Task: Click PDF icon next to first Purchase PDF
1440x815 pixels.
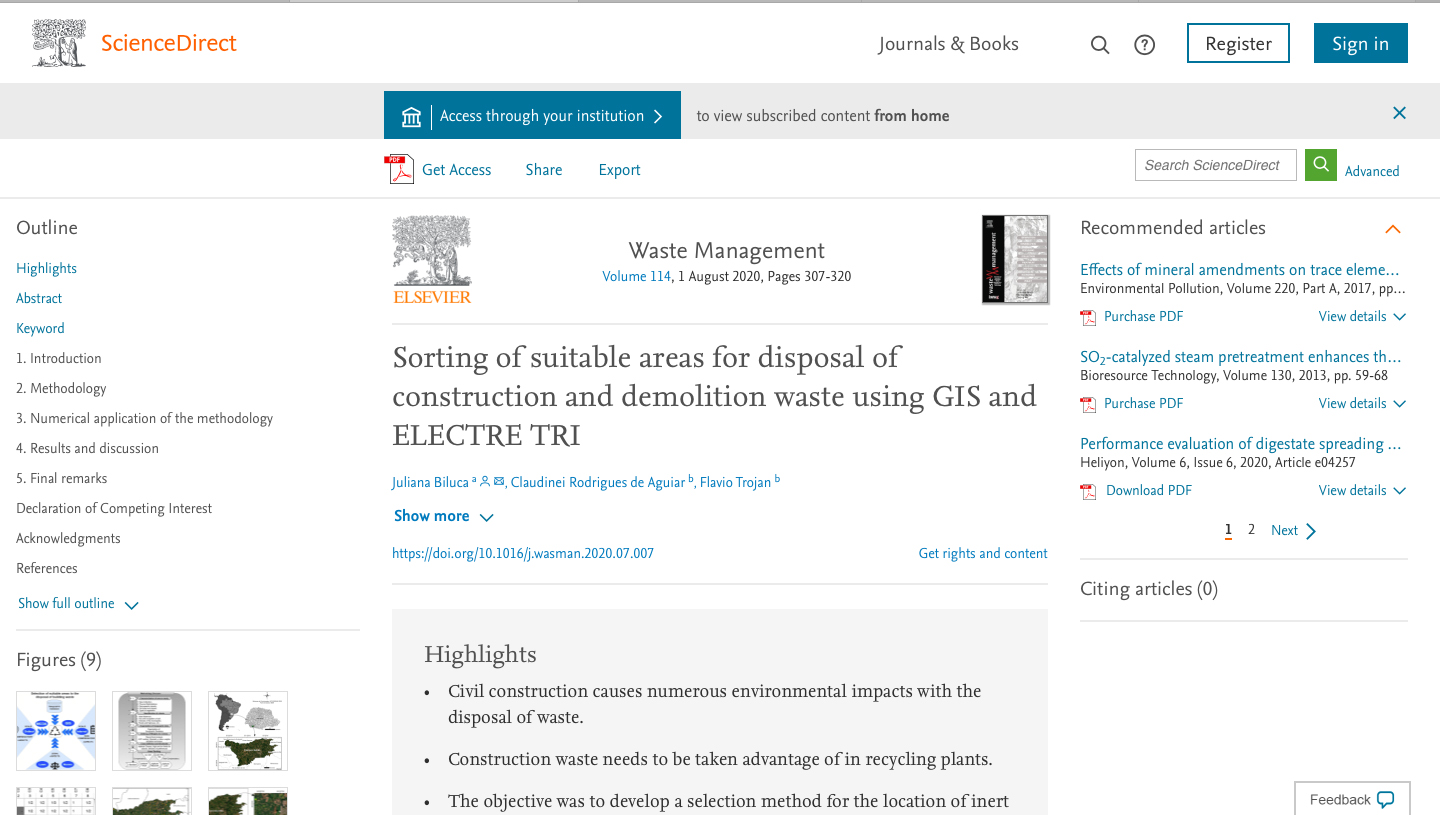Action: point(1089,318)
